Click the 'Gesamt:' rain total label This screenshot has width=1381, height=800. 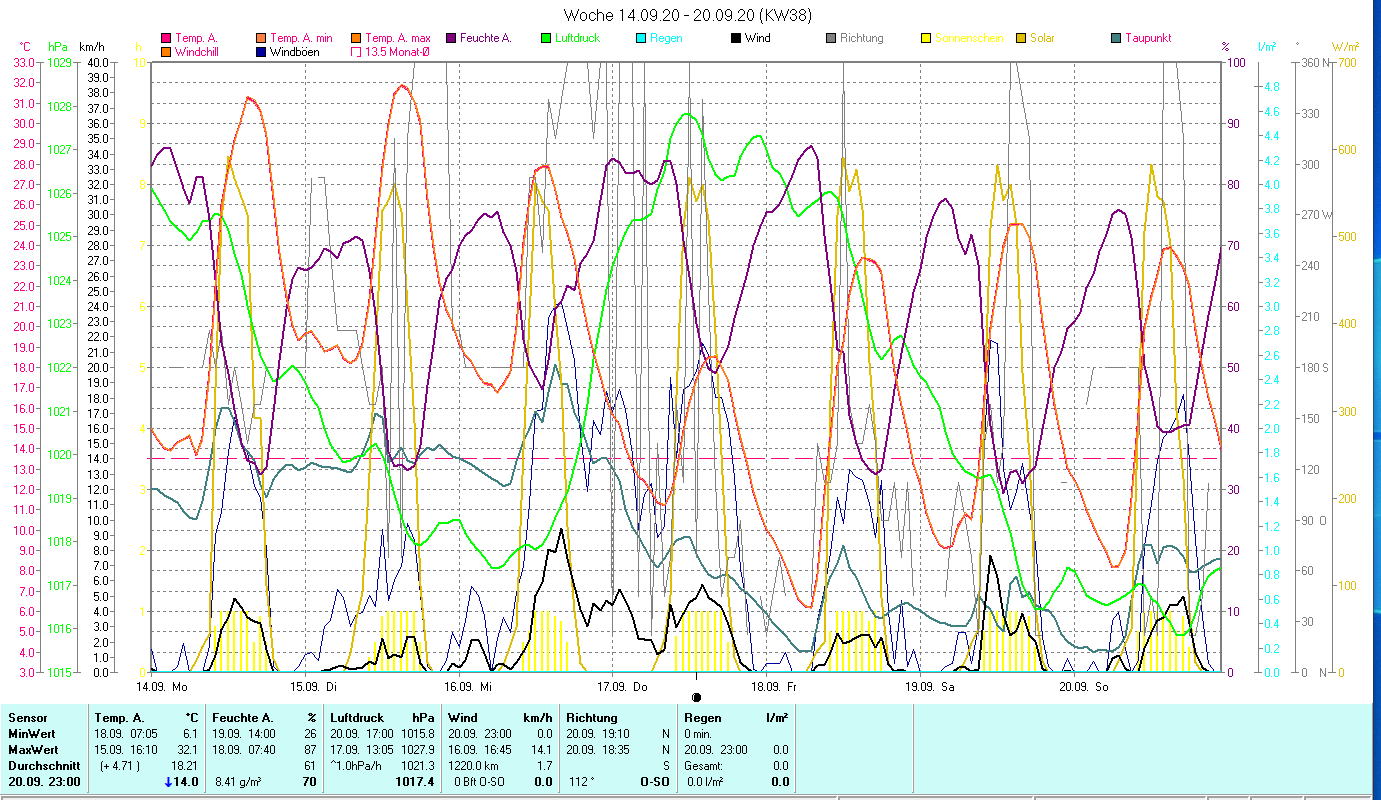tap(704, 765)
